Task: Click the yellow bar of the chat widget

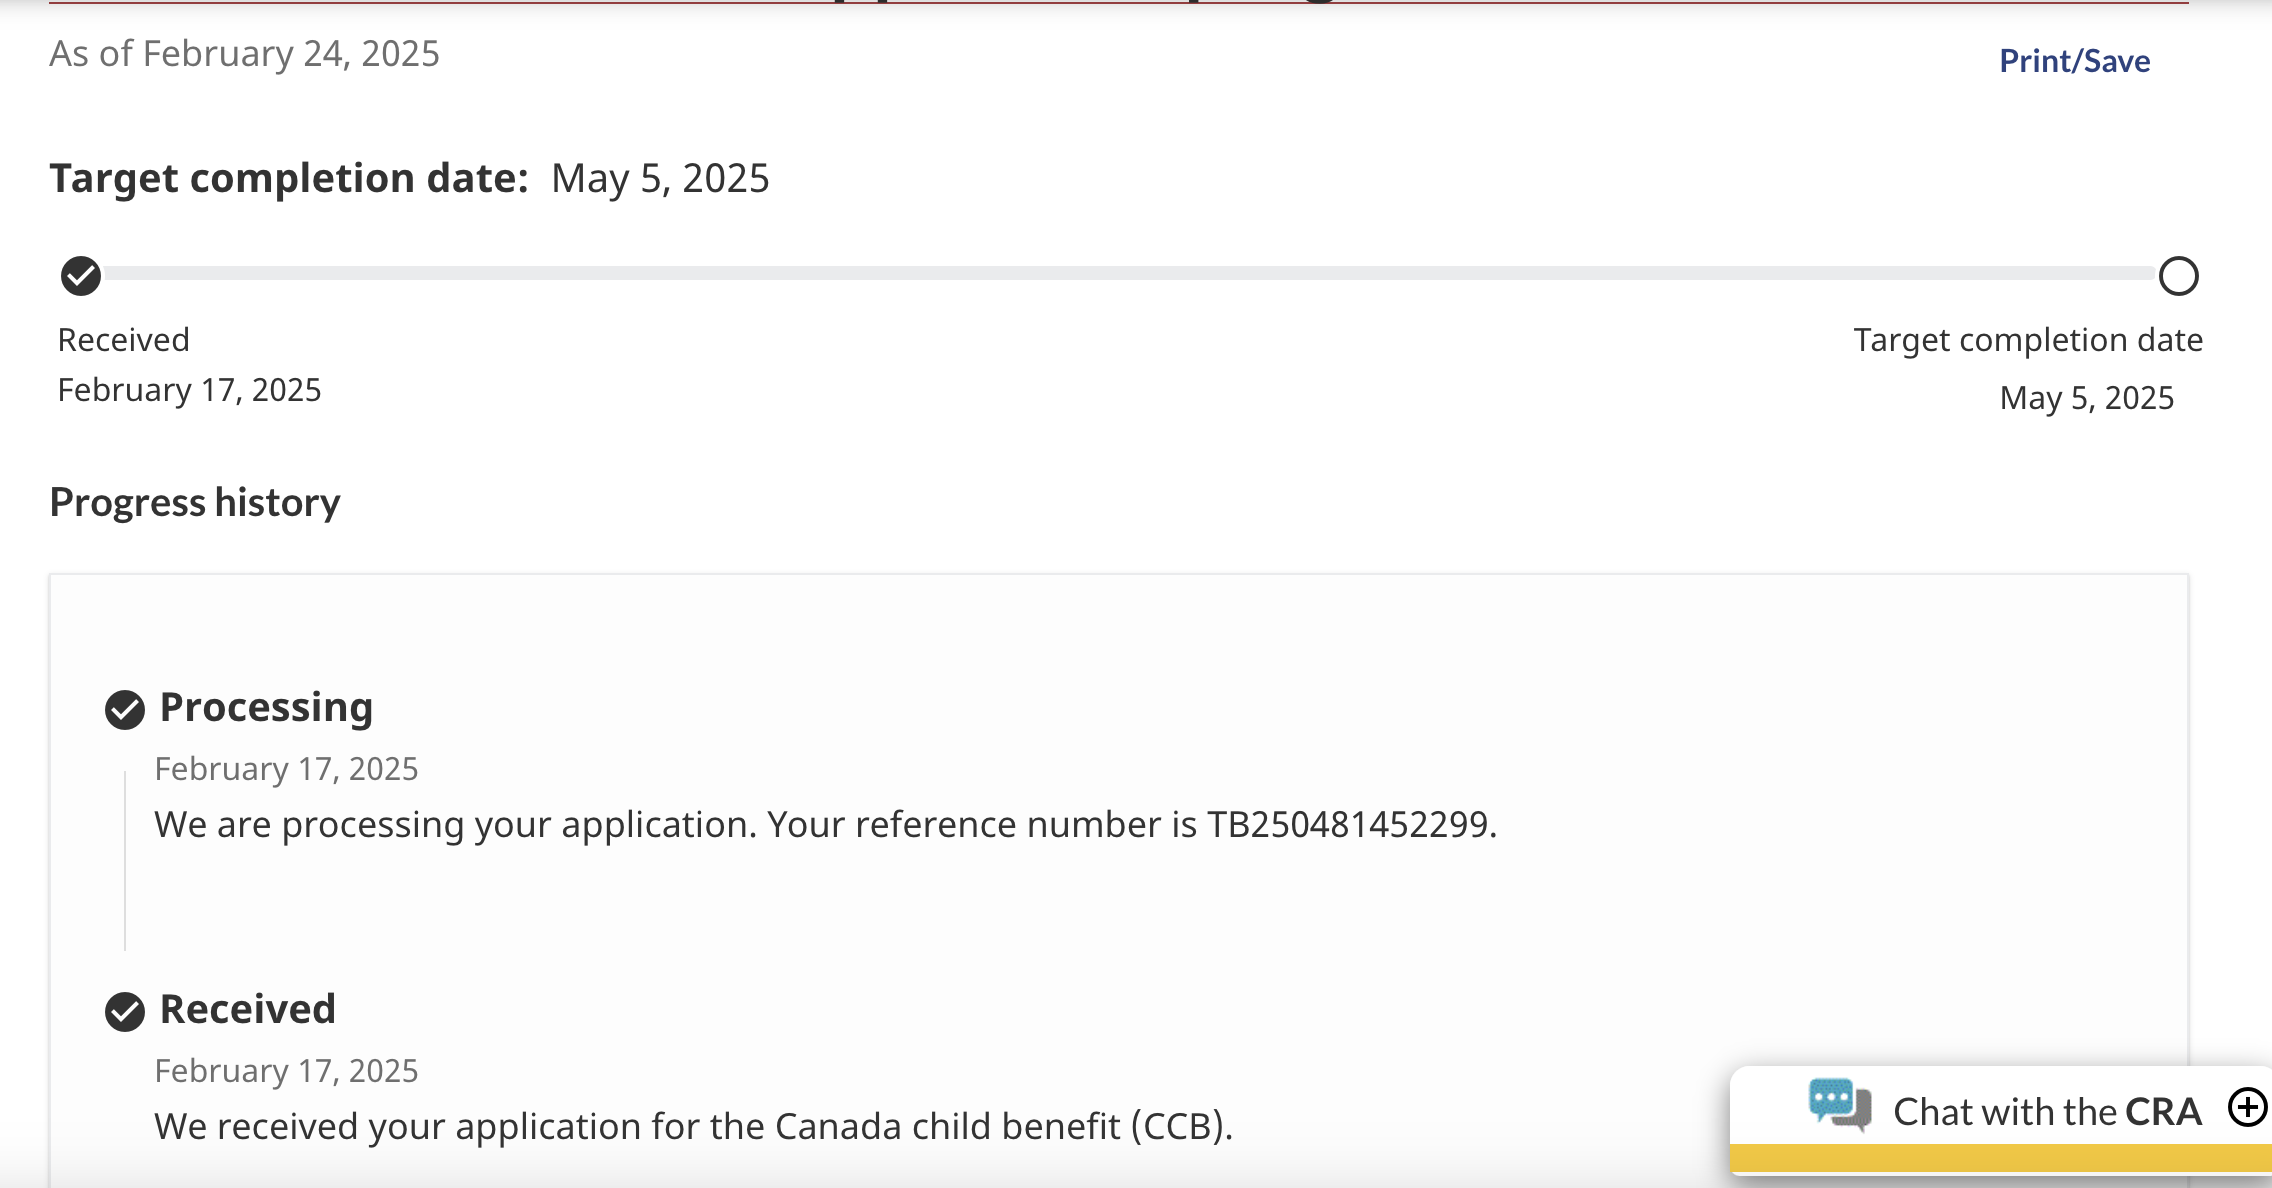Action: [x=2000, y=1159]
